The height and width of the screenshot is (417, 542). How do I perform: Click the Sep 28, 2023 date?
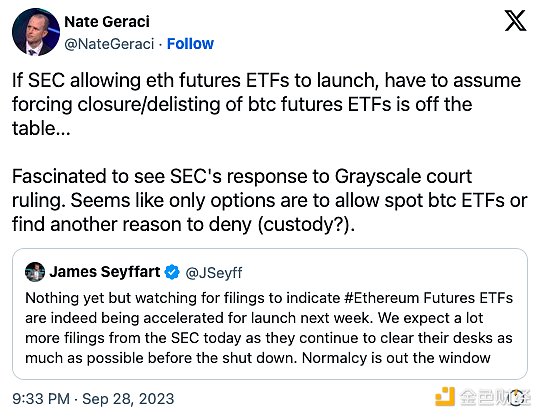(x=128, y=399)
